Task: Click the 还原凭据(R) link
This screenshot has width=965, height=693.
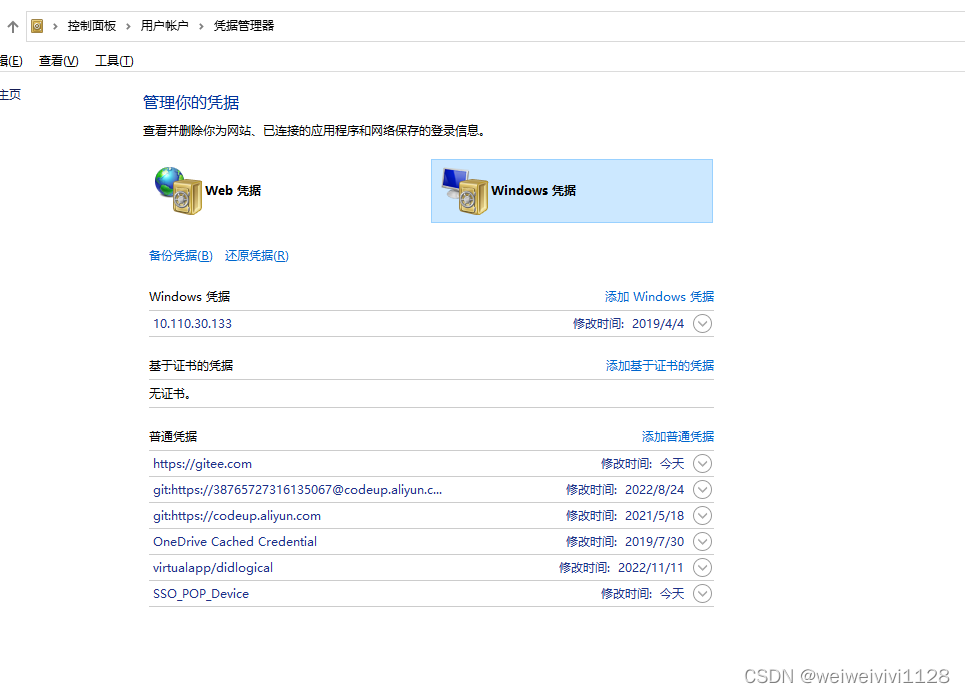Action: [x=259, y=255]
